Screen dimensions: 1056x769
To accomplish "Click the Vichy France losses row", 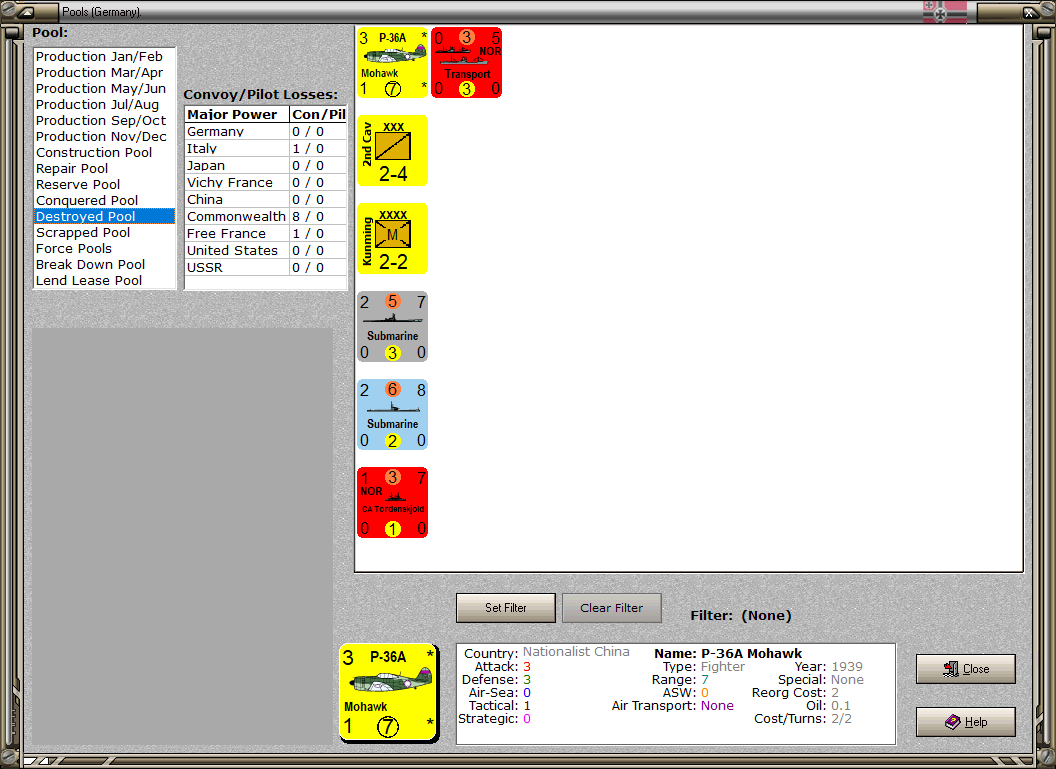I will click(x=266, y=182).
